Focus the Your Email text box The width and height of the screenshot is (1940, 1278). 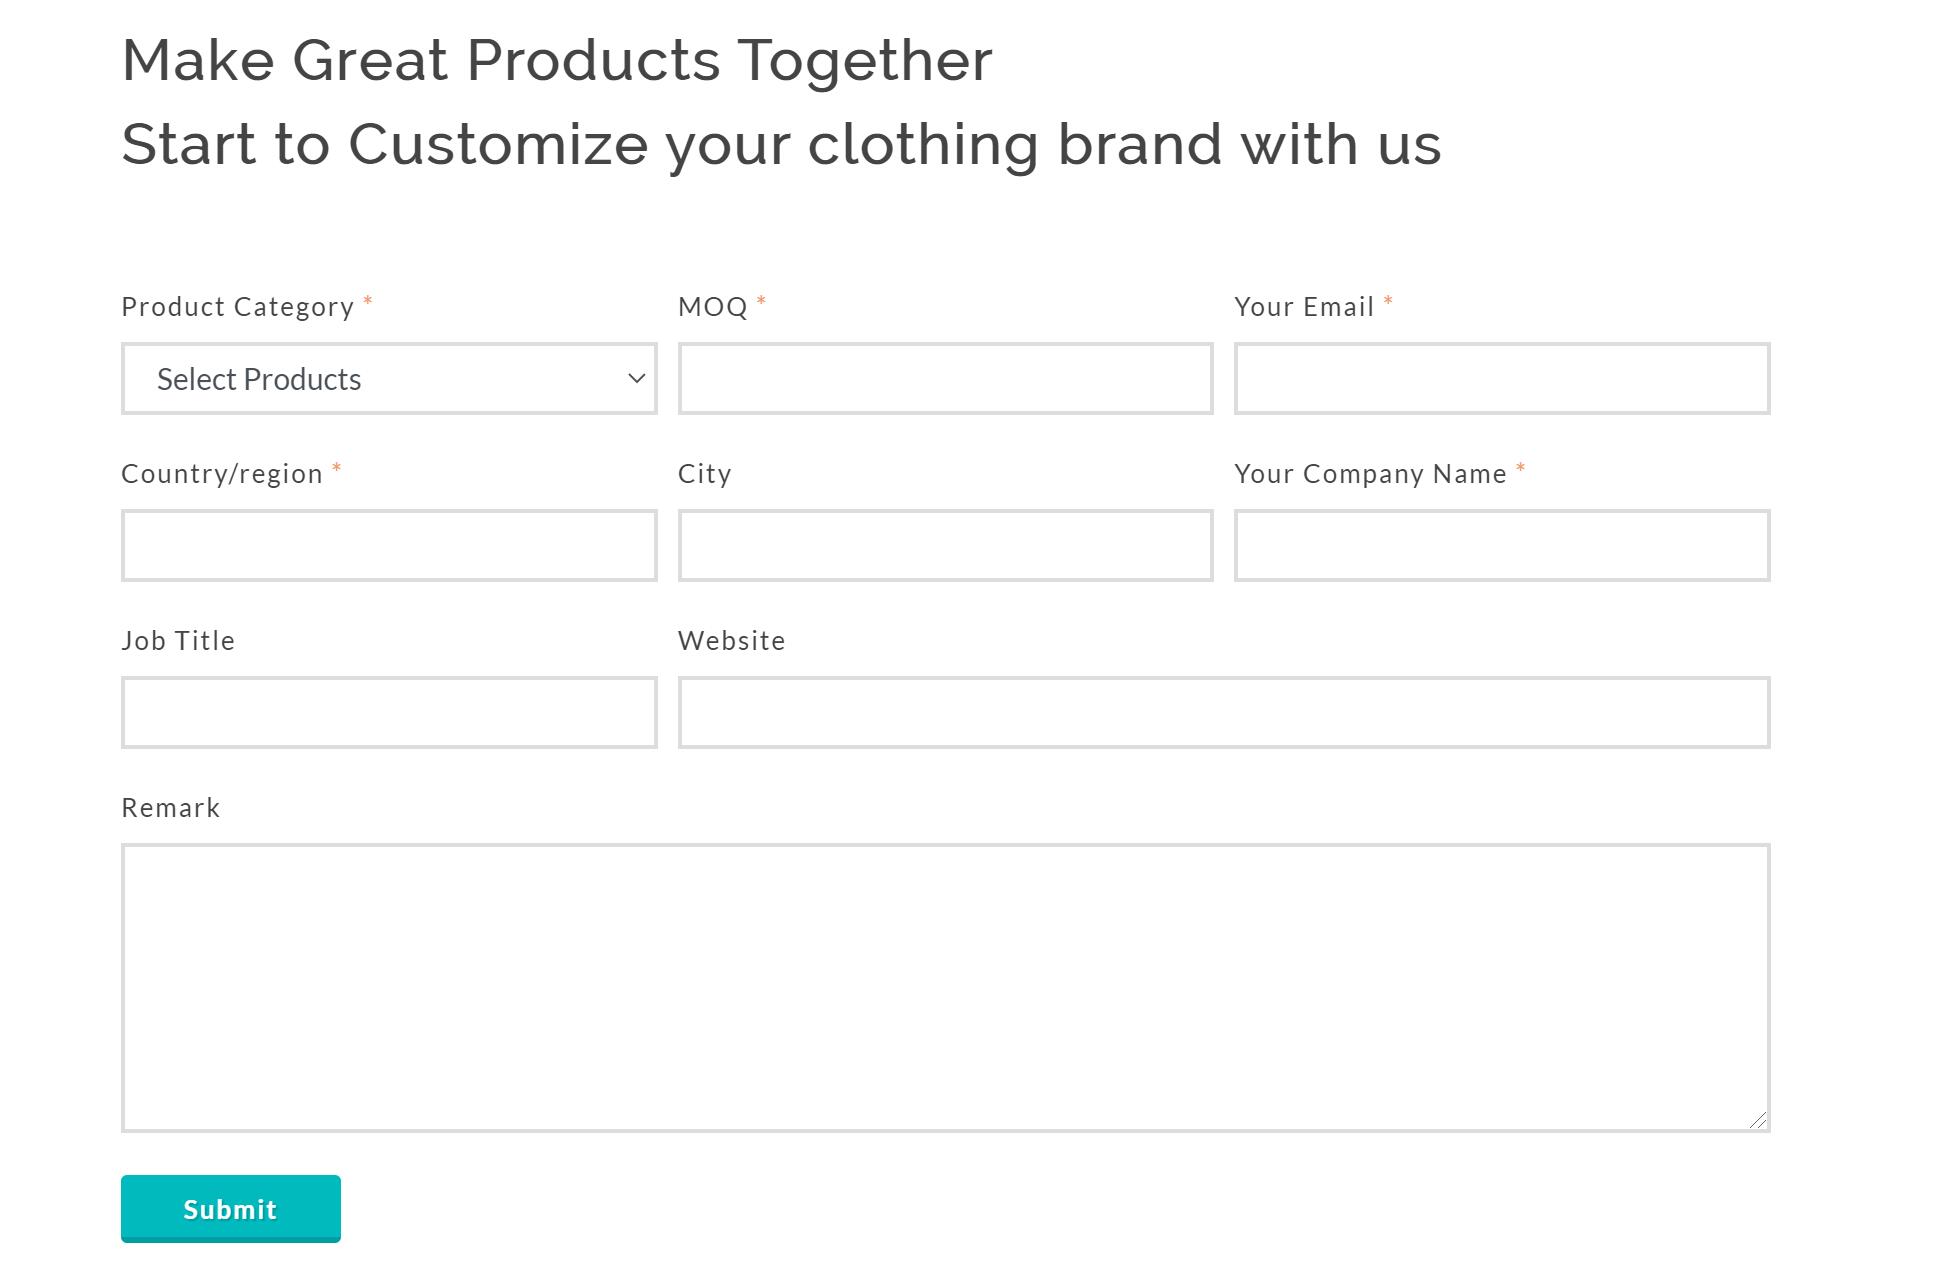[1501, 379]
